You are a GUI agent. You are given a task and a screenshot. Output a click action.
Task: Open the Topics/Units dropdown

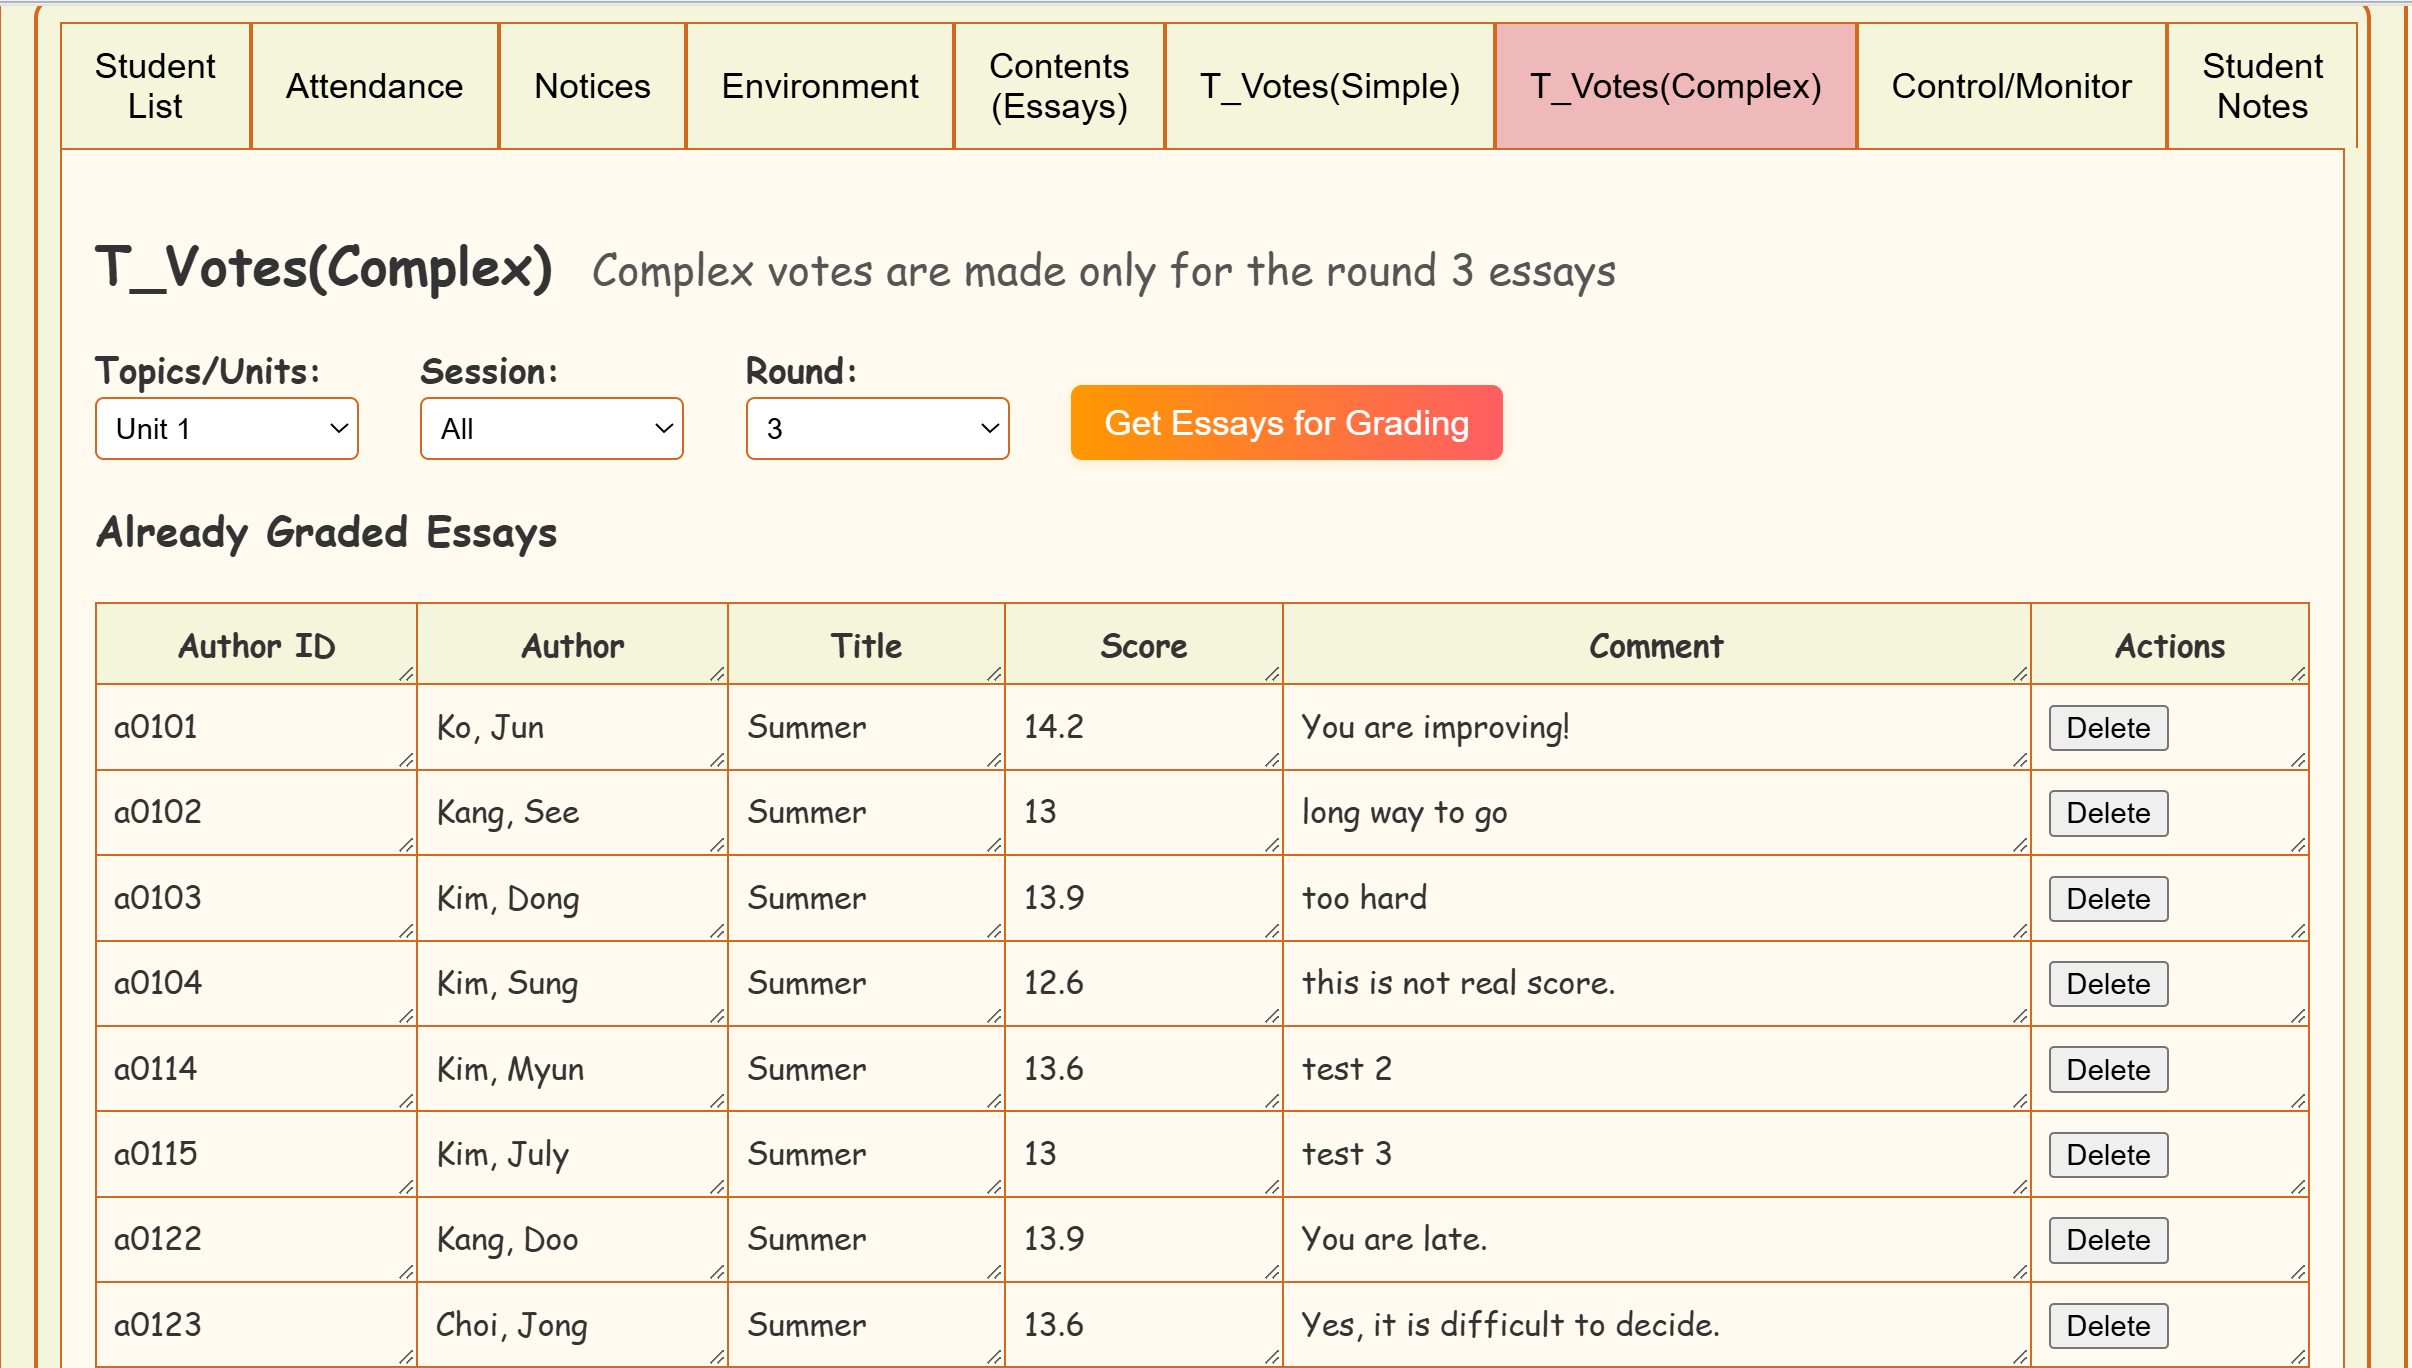[227, 429]
